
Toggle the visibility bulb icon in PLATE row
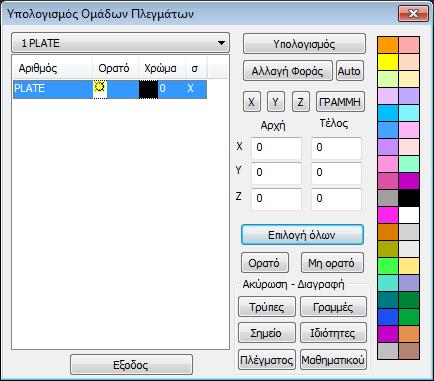100,87
